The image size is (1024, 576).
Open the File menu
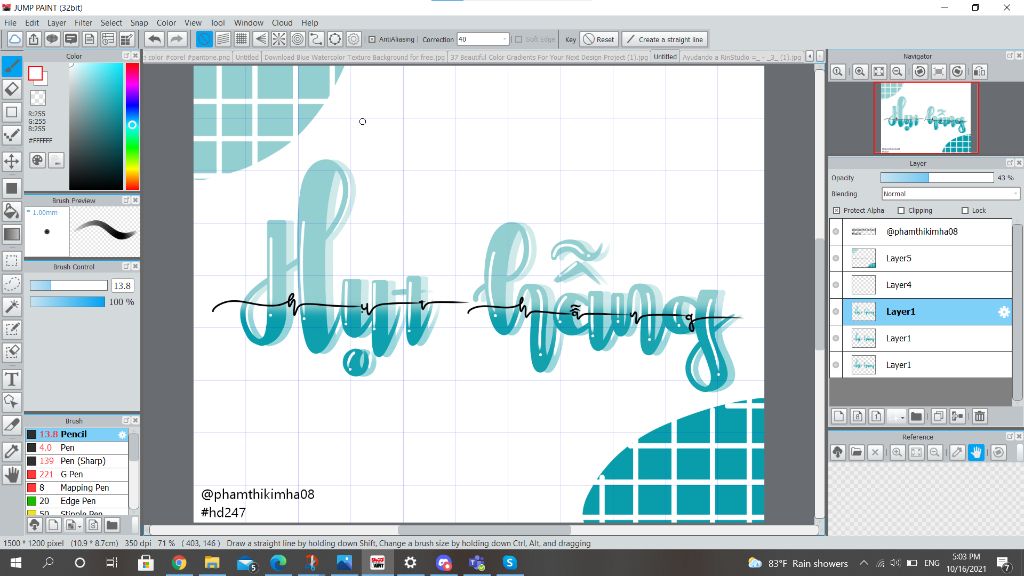point(10,22)
